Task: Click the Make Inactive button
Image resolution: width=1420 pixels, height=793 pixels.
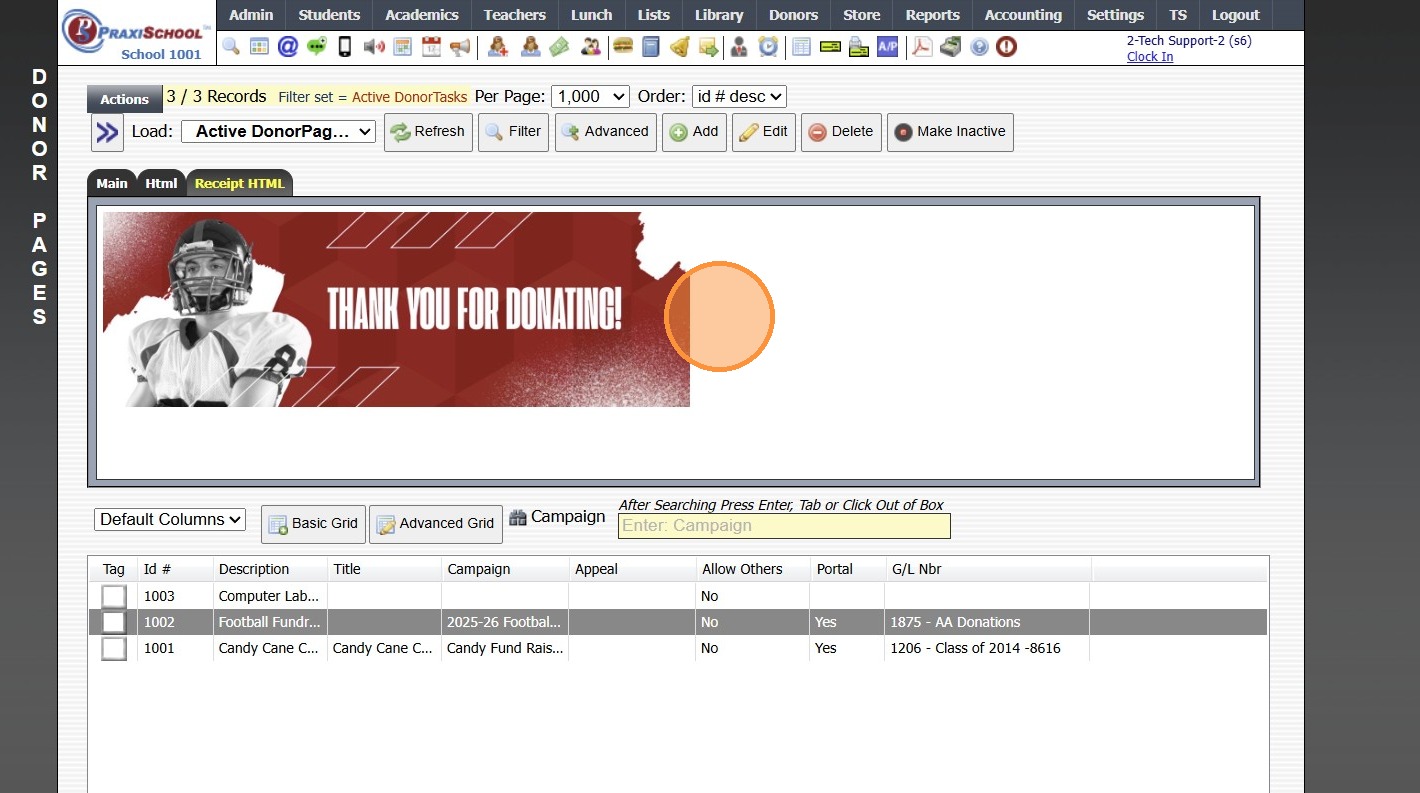Action: click(x=950, y=132)
